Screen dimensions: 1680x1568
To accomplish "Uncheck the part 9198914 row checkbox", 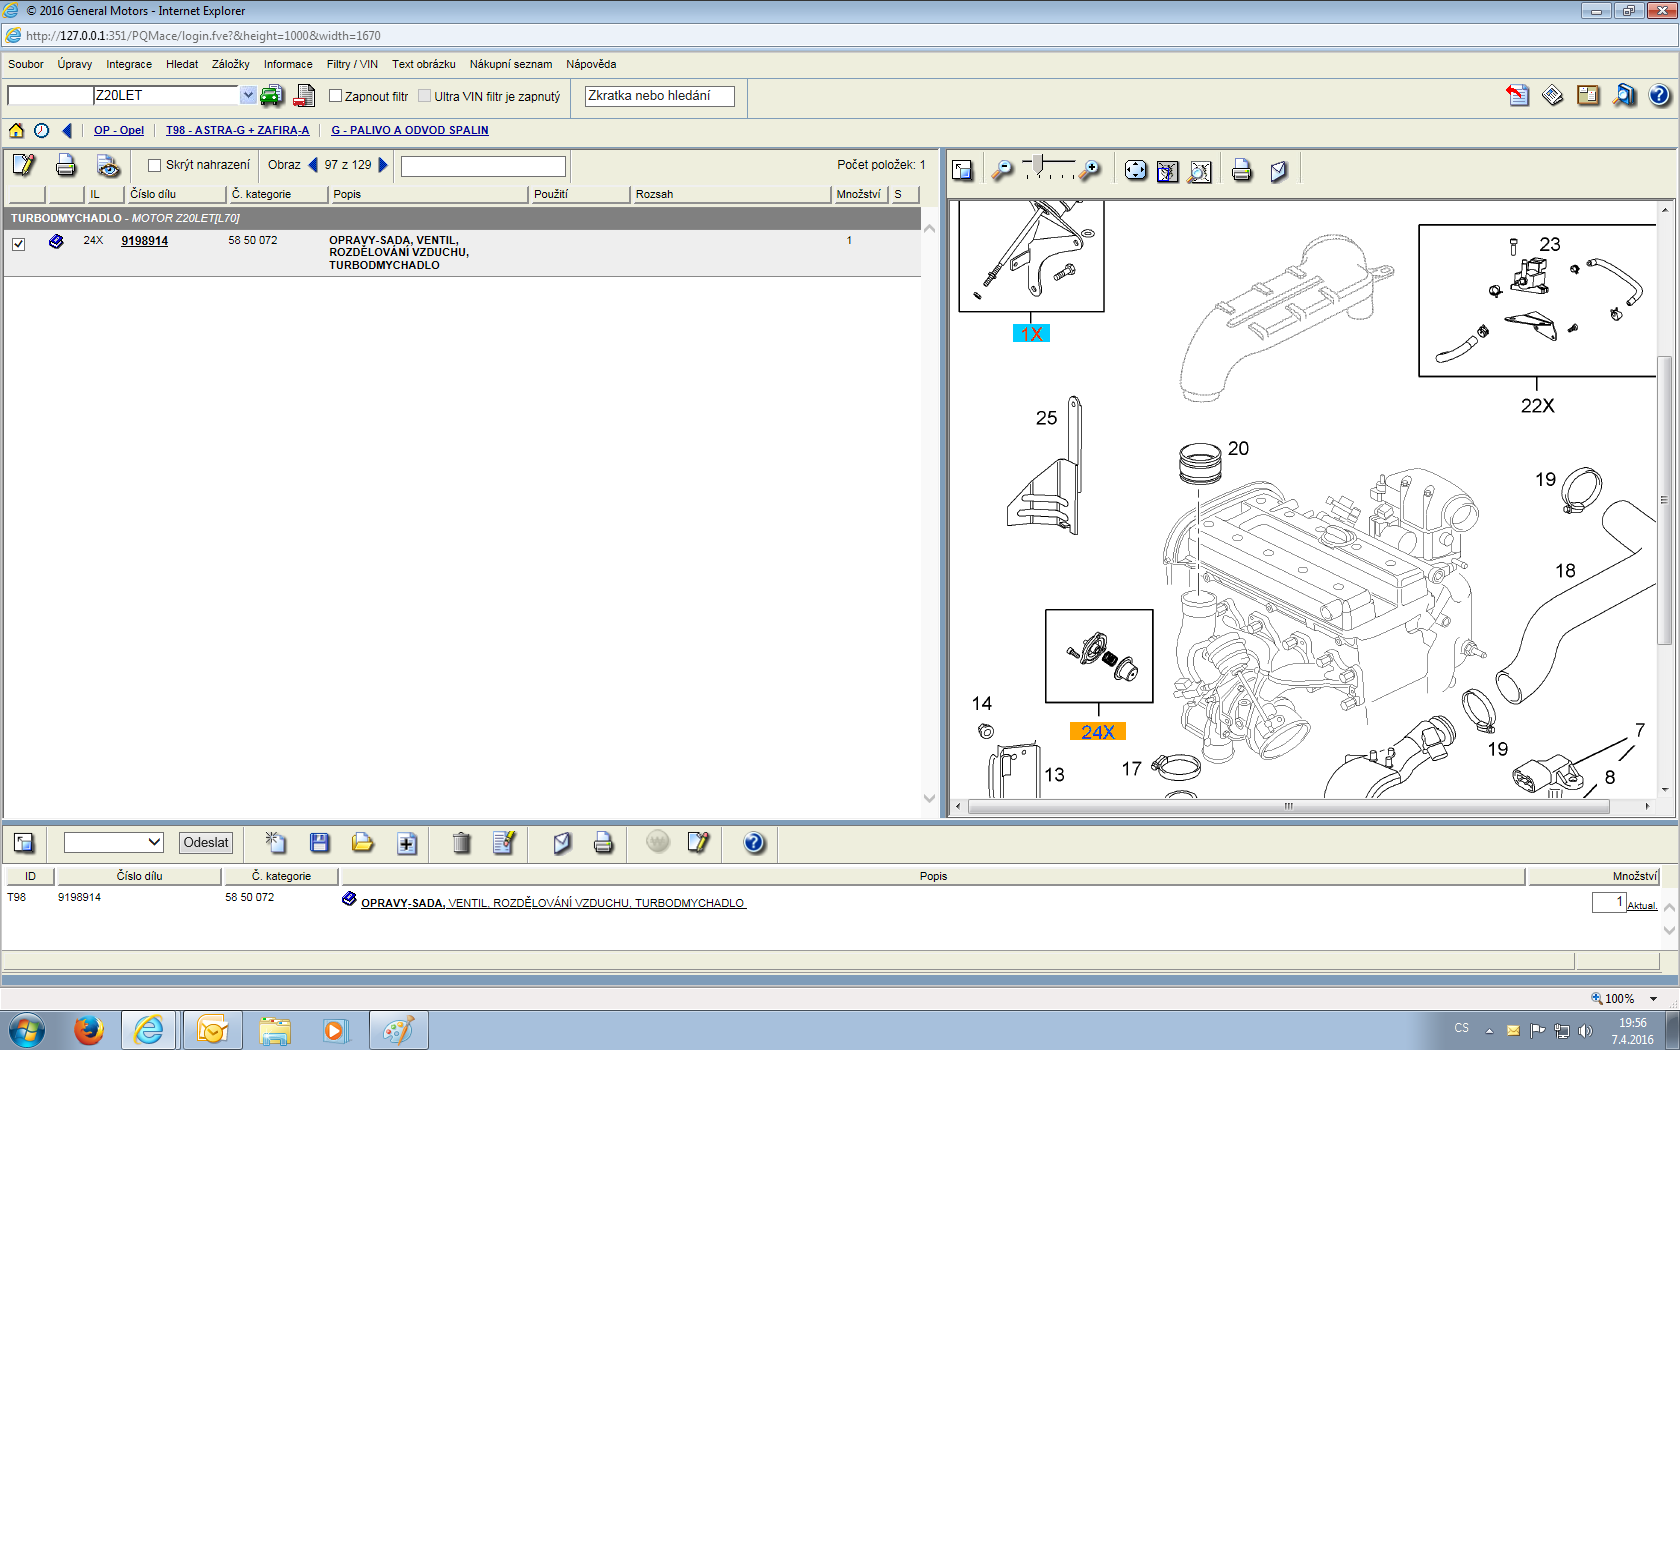I will pyautogui.click(x=18, y=243).
